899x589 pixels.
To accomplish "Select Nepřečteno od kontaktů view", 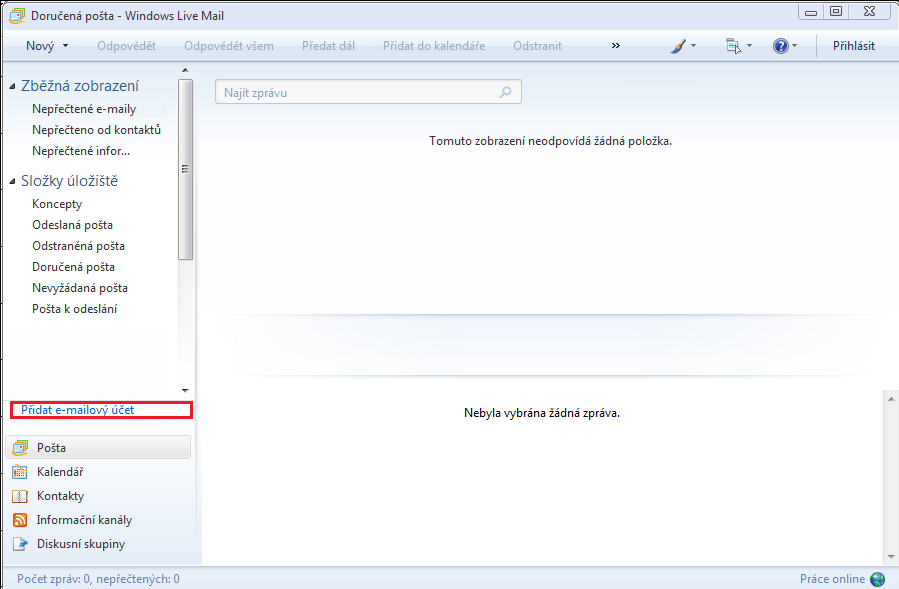I will pos(96,130).
